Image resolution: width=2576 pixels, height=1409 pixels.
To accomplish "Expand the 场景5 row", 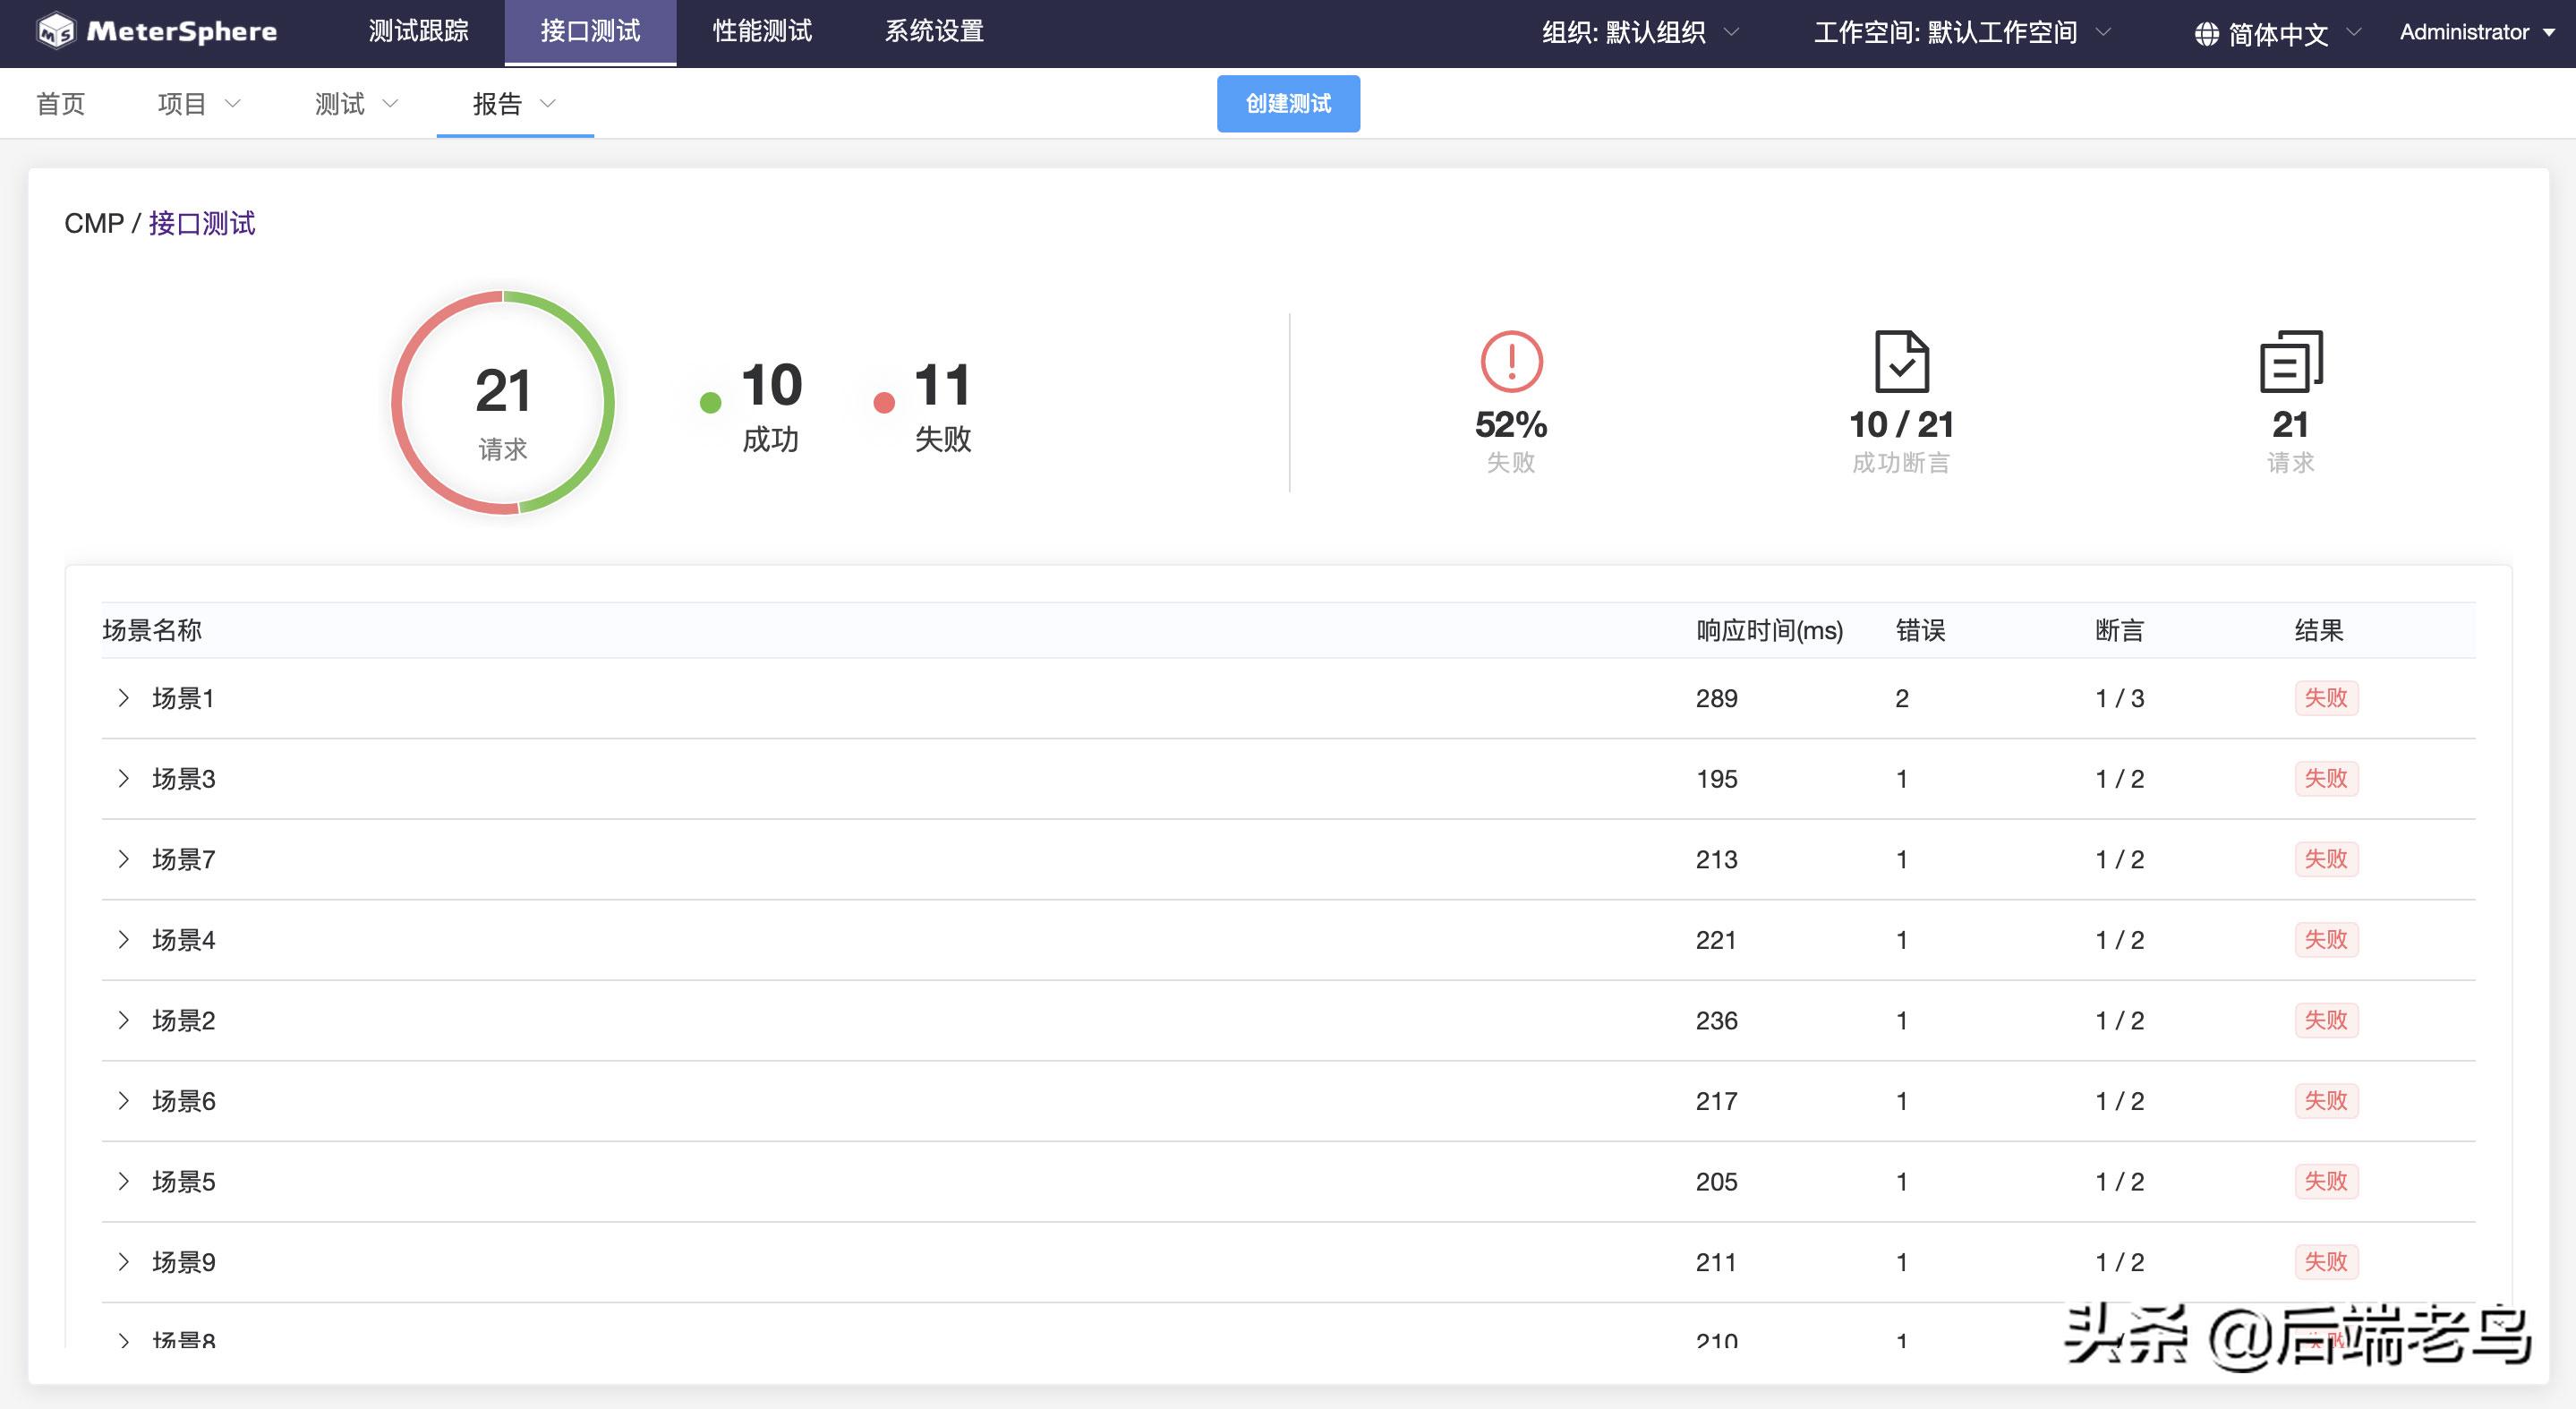I will pyautogui.click(x=123, y=1181).
